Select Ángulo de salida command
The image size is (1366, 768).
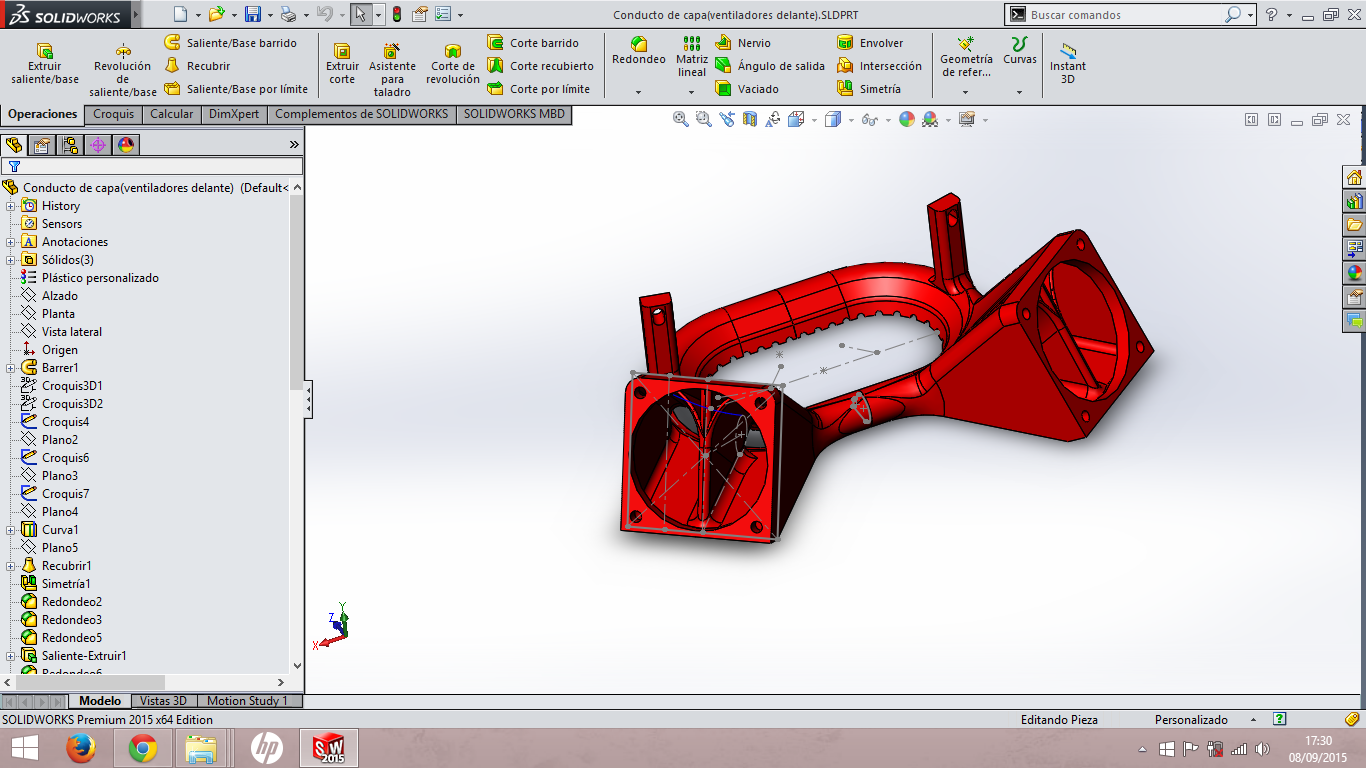tap(770, 66)
